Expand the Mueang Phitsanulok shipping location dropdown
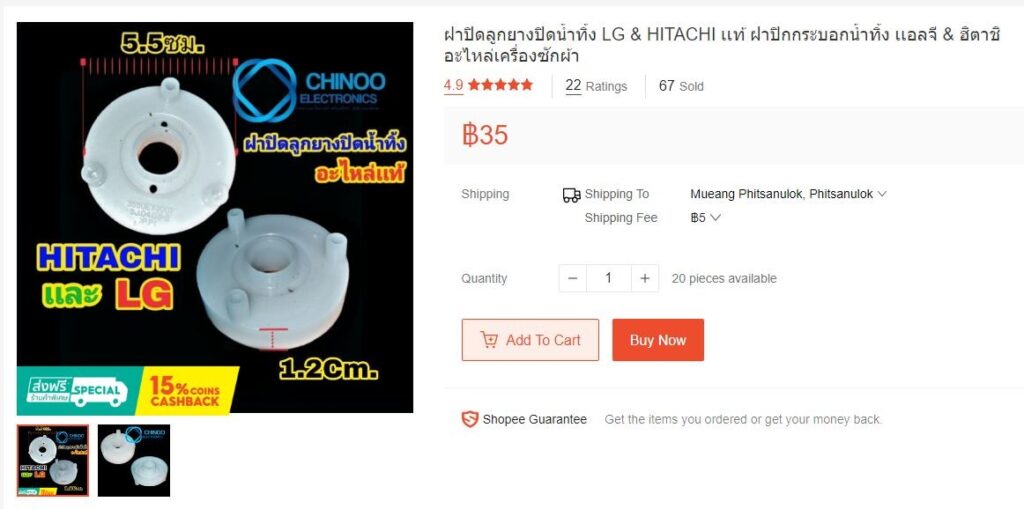1024x509 pixels. [x=788, y=194]
